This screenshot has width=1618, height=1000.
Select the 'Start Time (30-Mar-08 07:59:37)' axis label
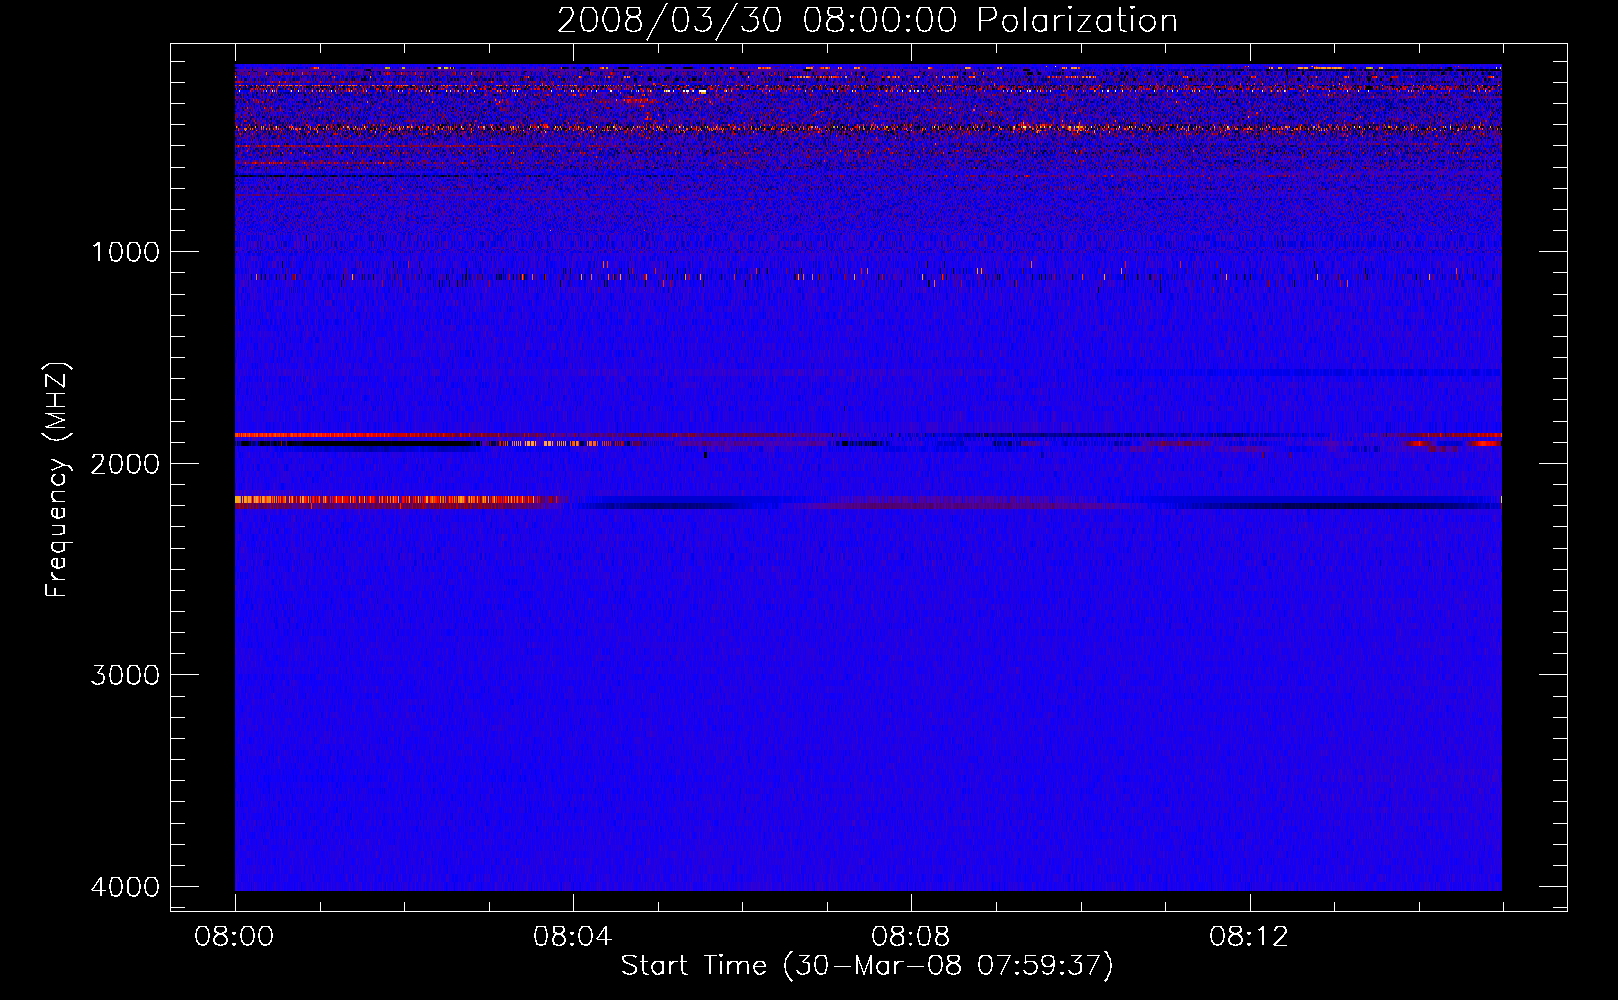tap(867, 966)
